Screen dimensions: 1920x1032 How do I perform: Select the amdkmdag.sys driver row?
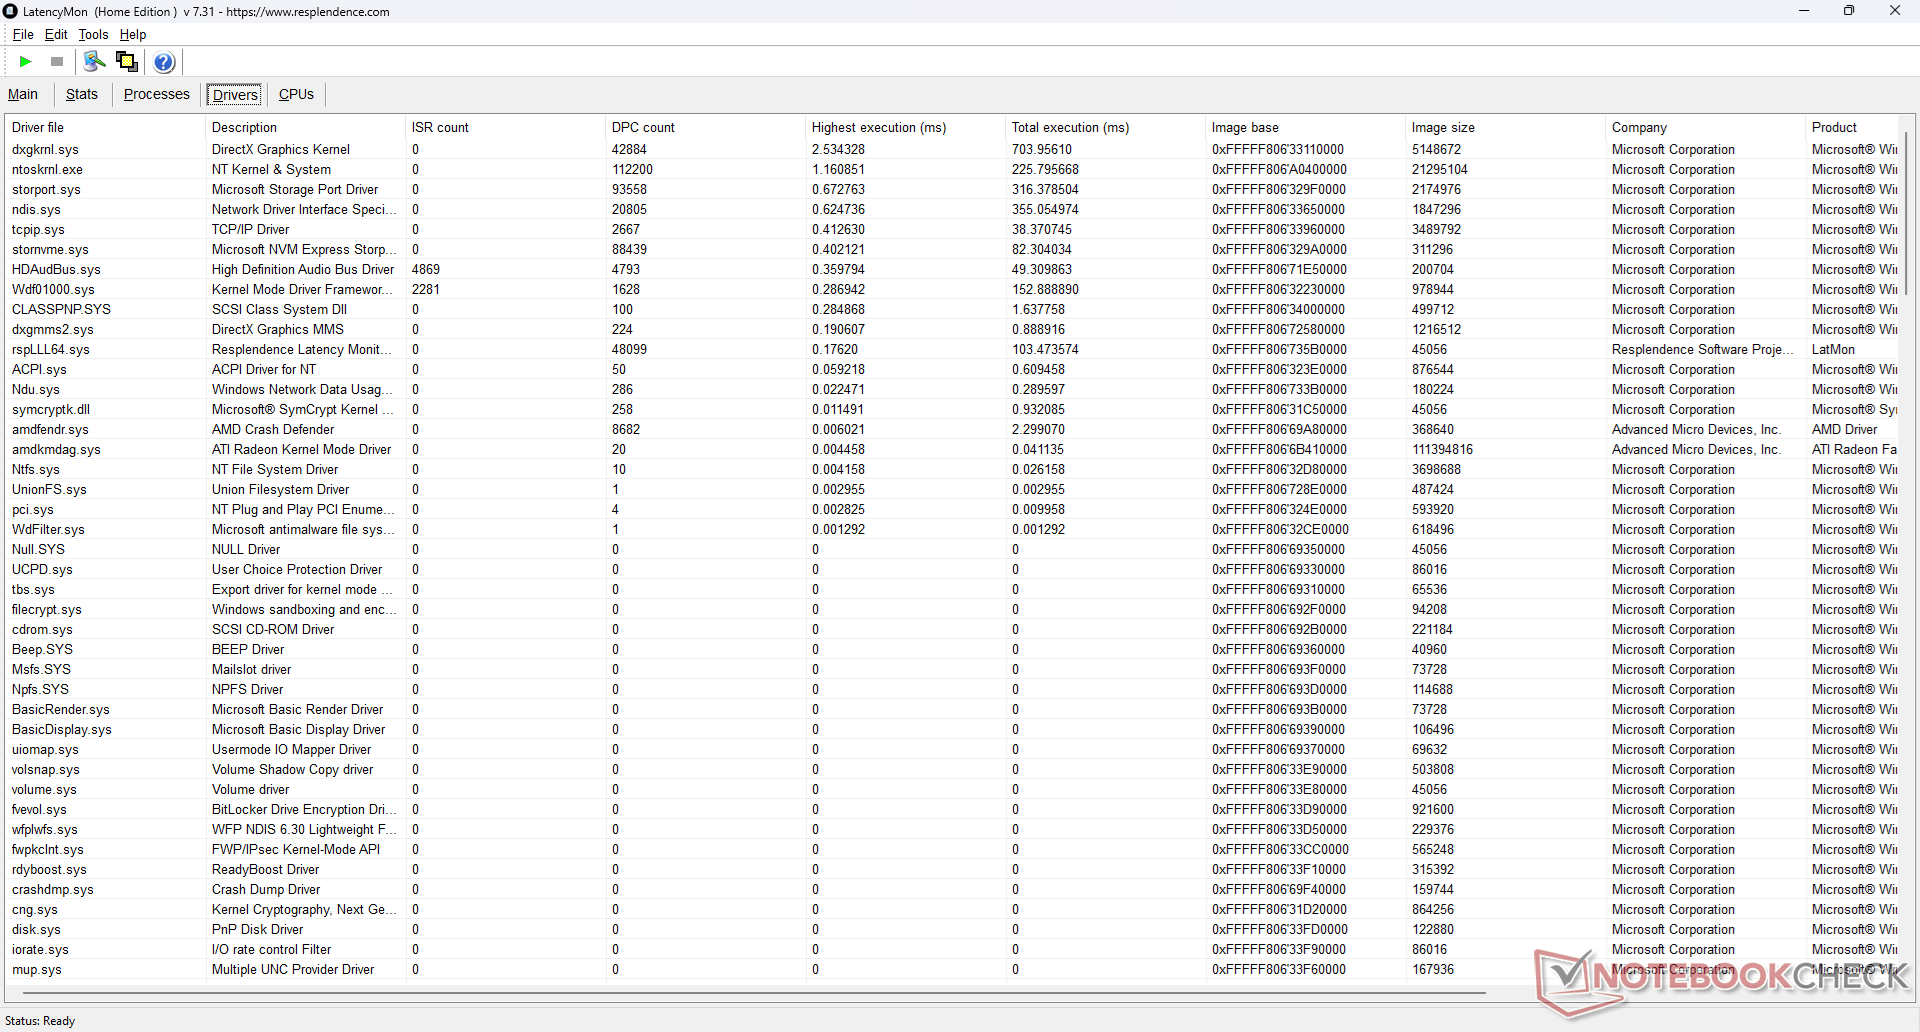coord(952,449)
